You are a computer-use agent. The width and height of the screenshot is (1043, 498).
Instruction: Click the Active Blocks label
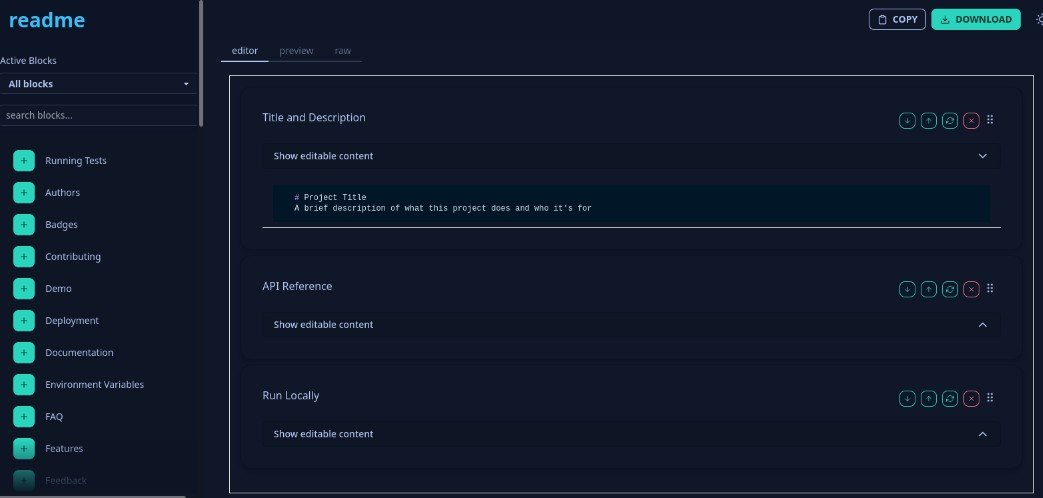tap(29, 60)
